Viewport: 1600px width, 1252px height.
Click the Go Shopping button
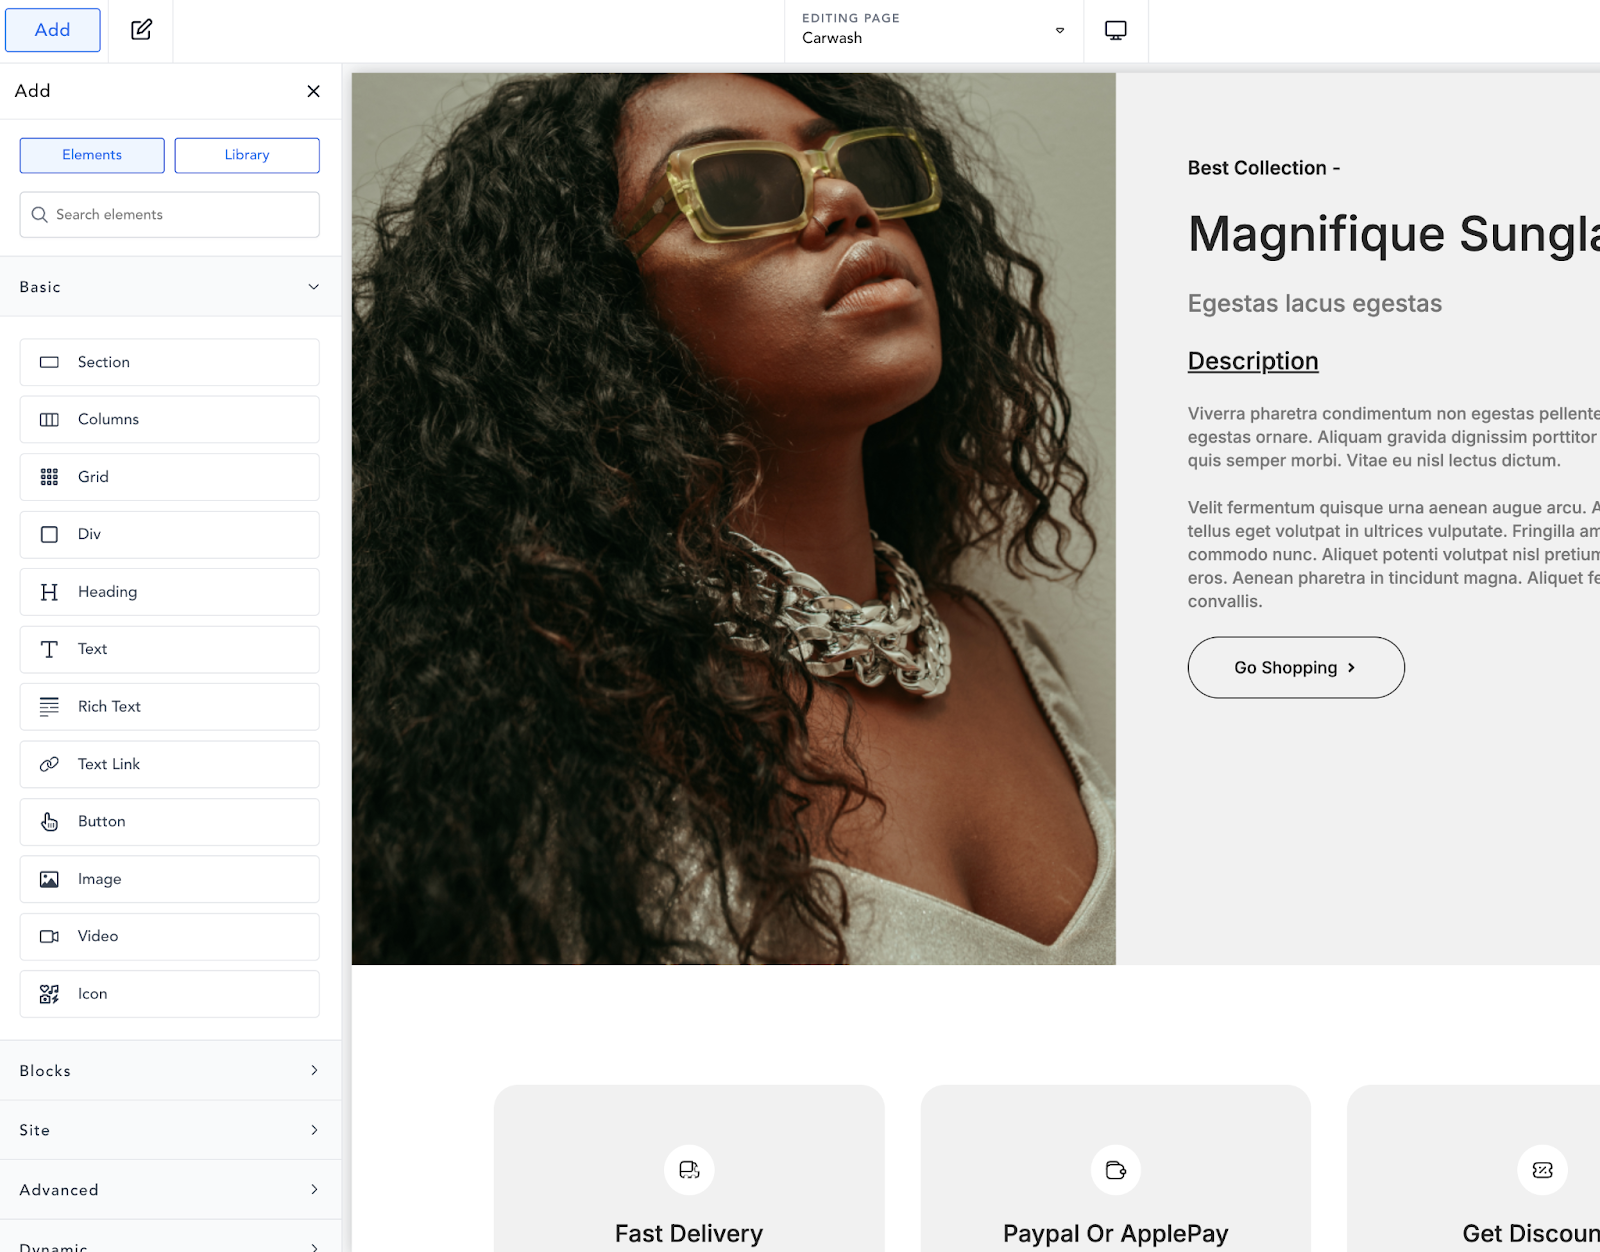pyautogui.click(x=1295, y=667)
